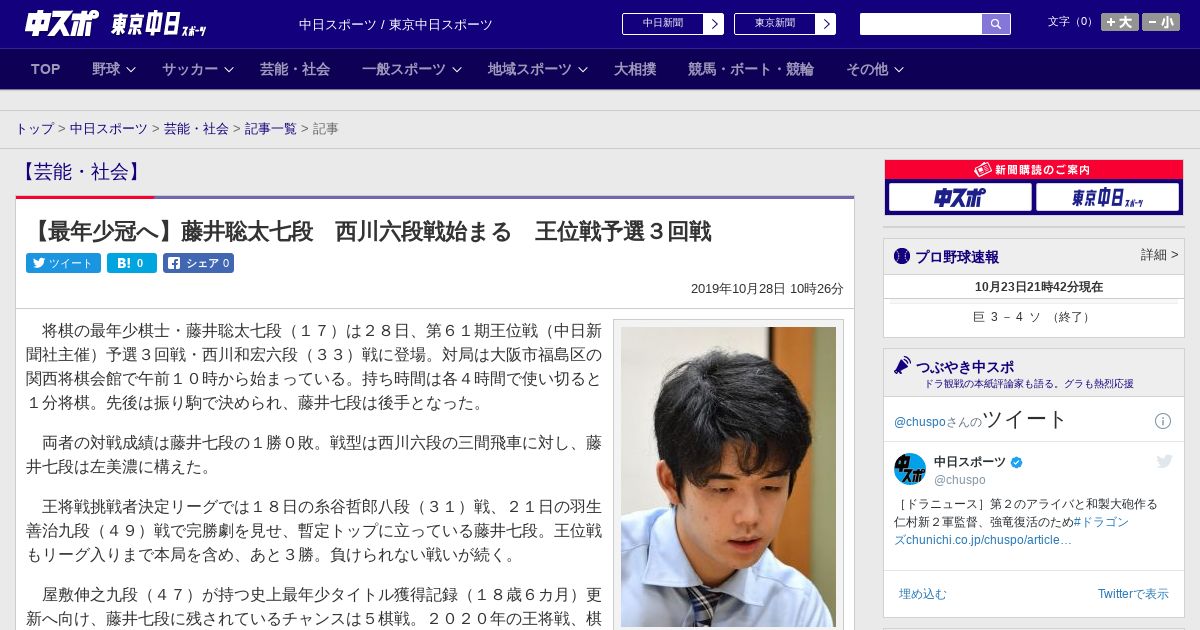
Task: Click the 東京中日スポーツ logo in header
Action: [159, 24]
